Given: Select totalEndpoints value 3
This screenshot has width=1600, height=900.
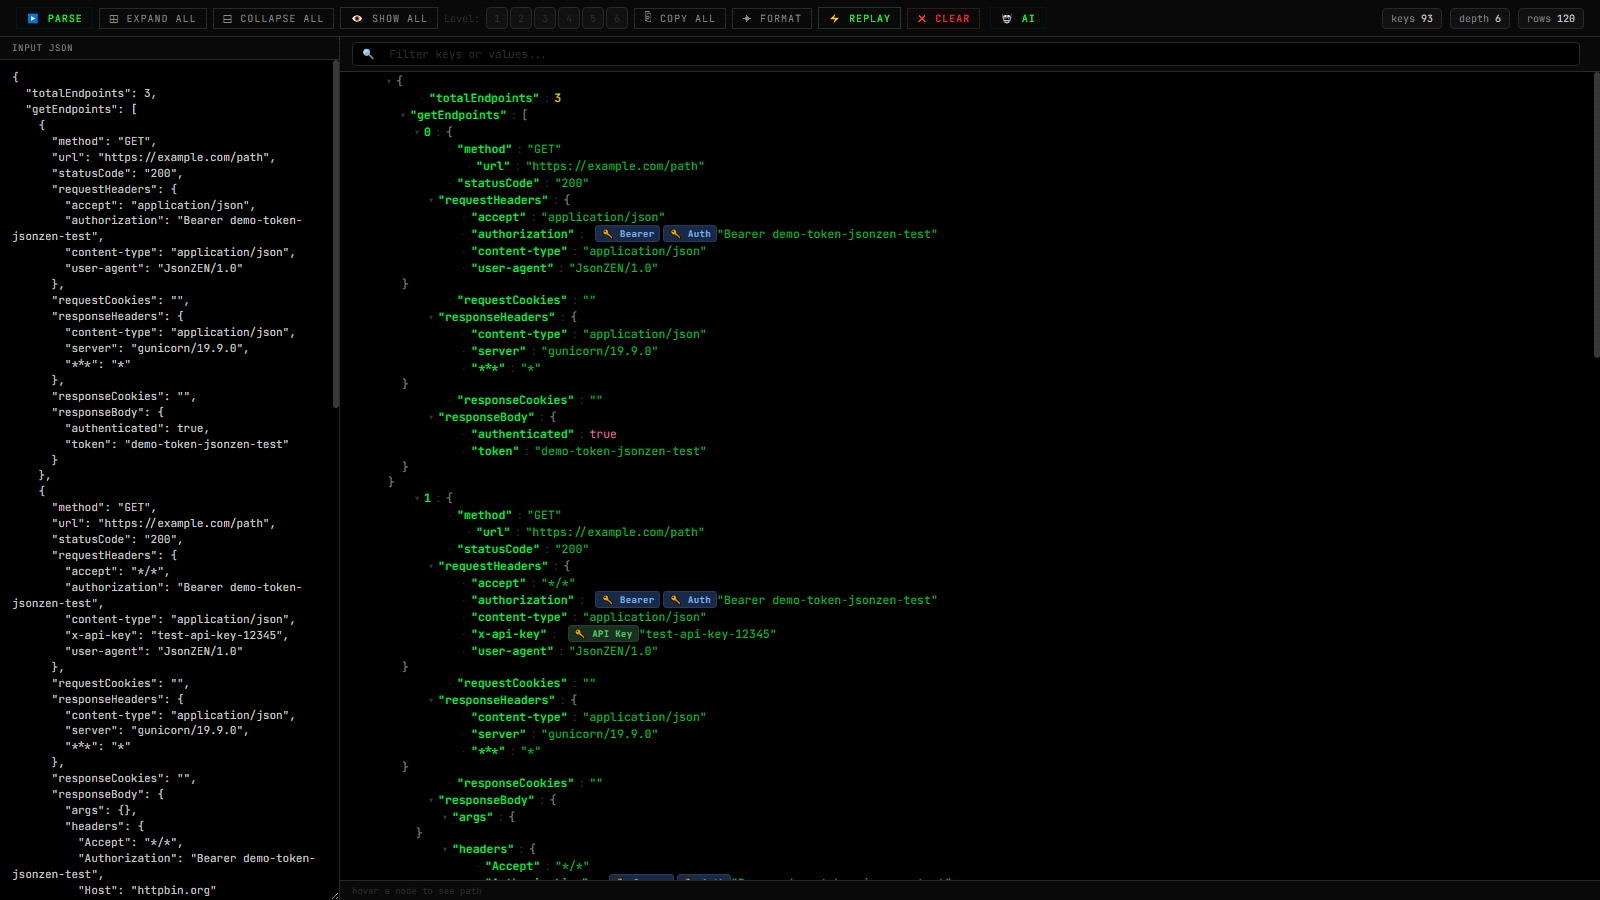Looking at the screenshot, I should click(557, 98).
